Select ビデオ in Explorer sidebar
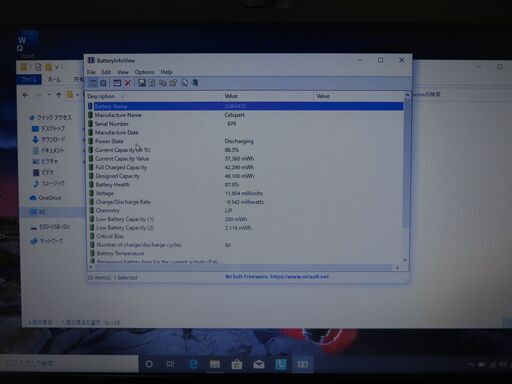Viewport: 512px width, 384px height. point(44,172)
